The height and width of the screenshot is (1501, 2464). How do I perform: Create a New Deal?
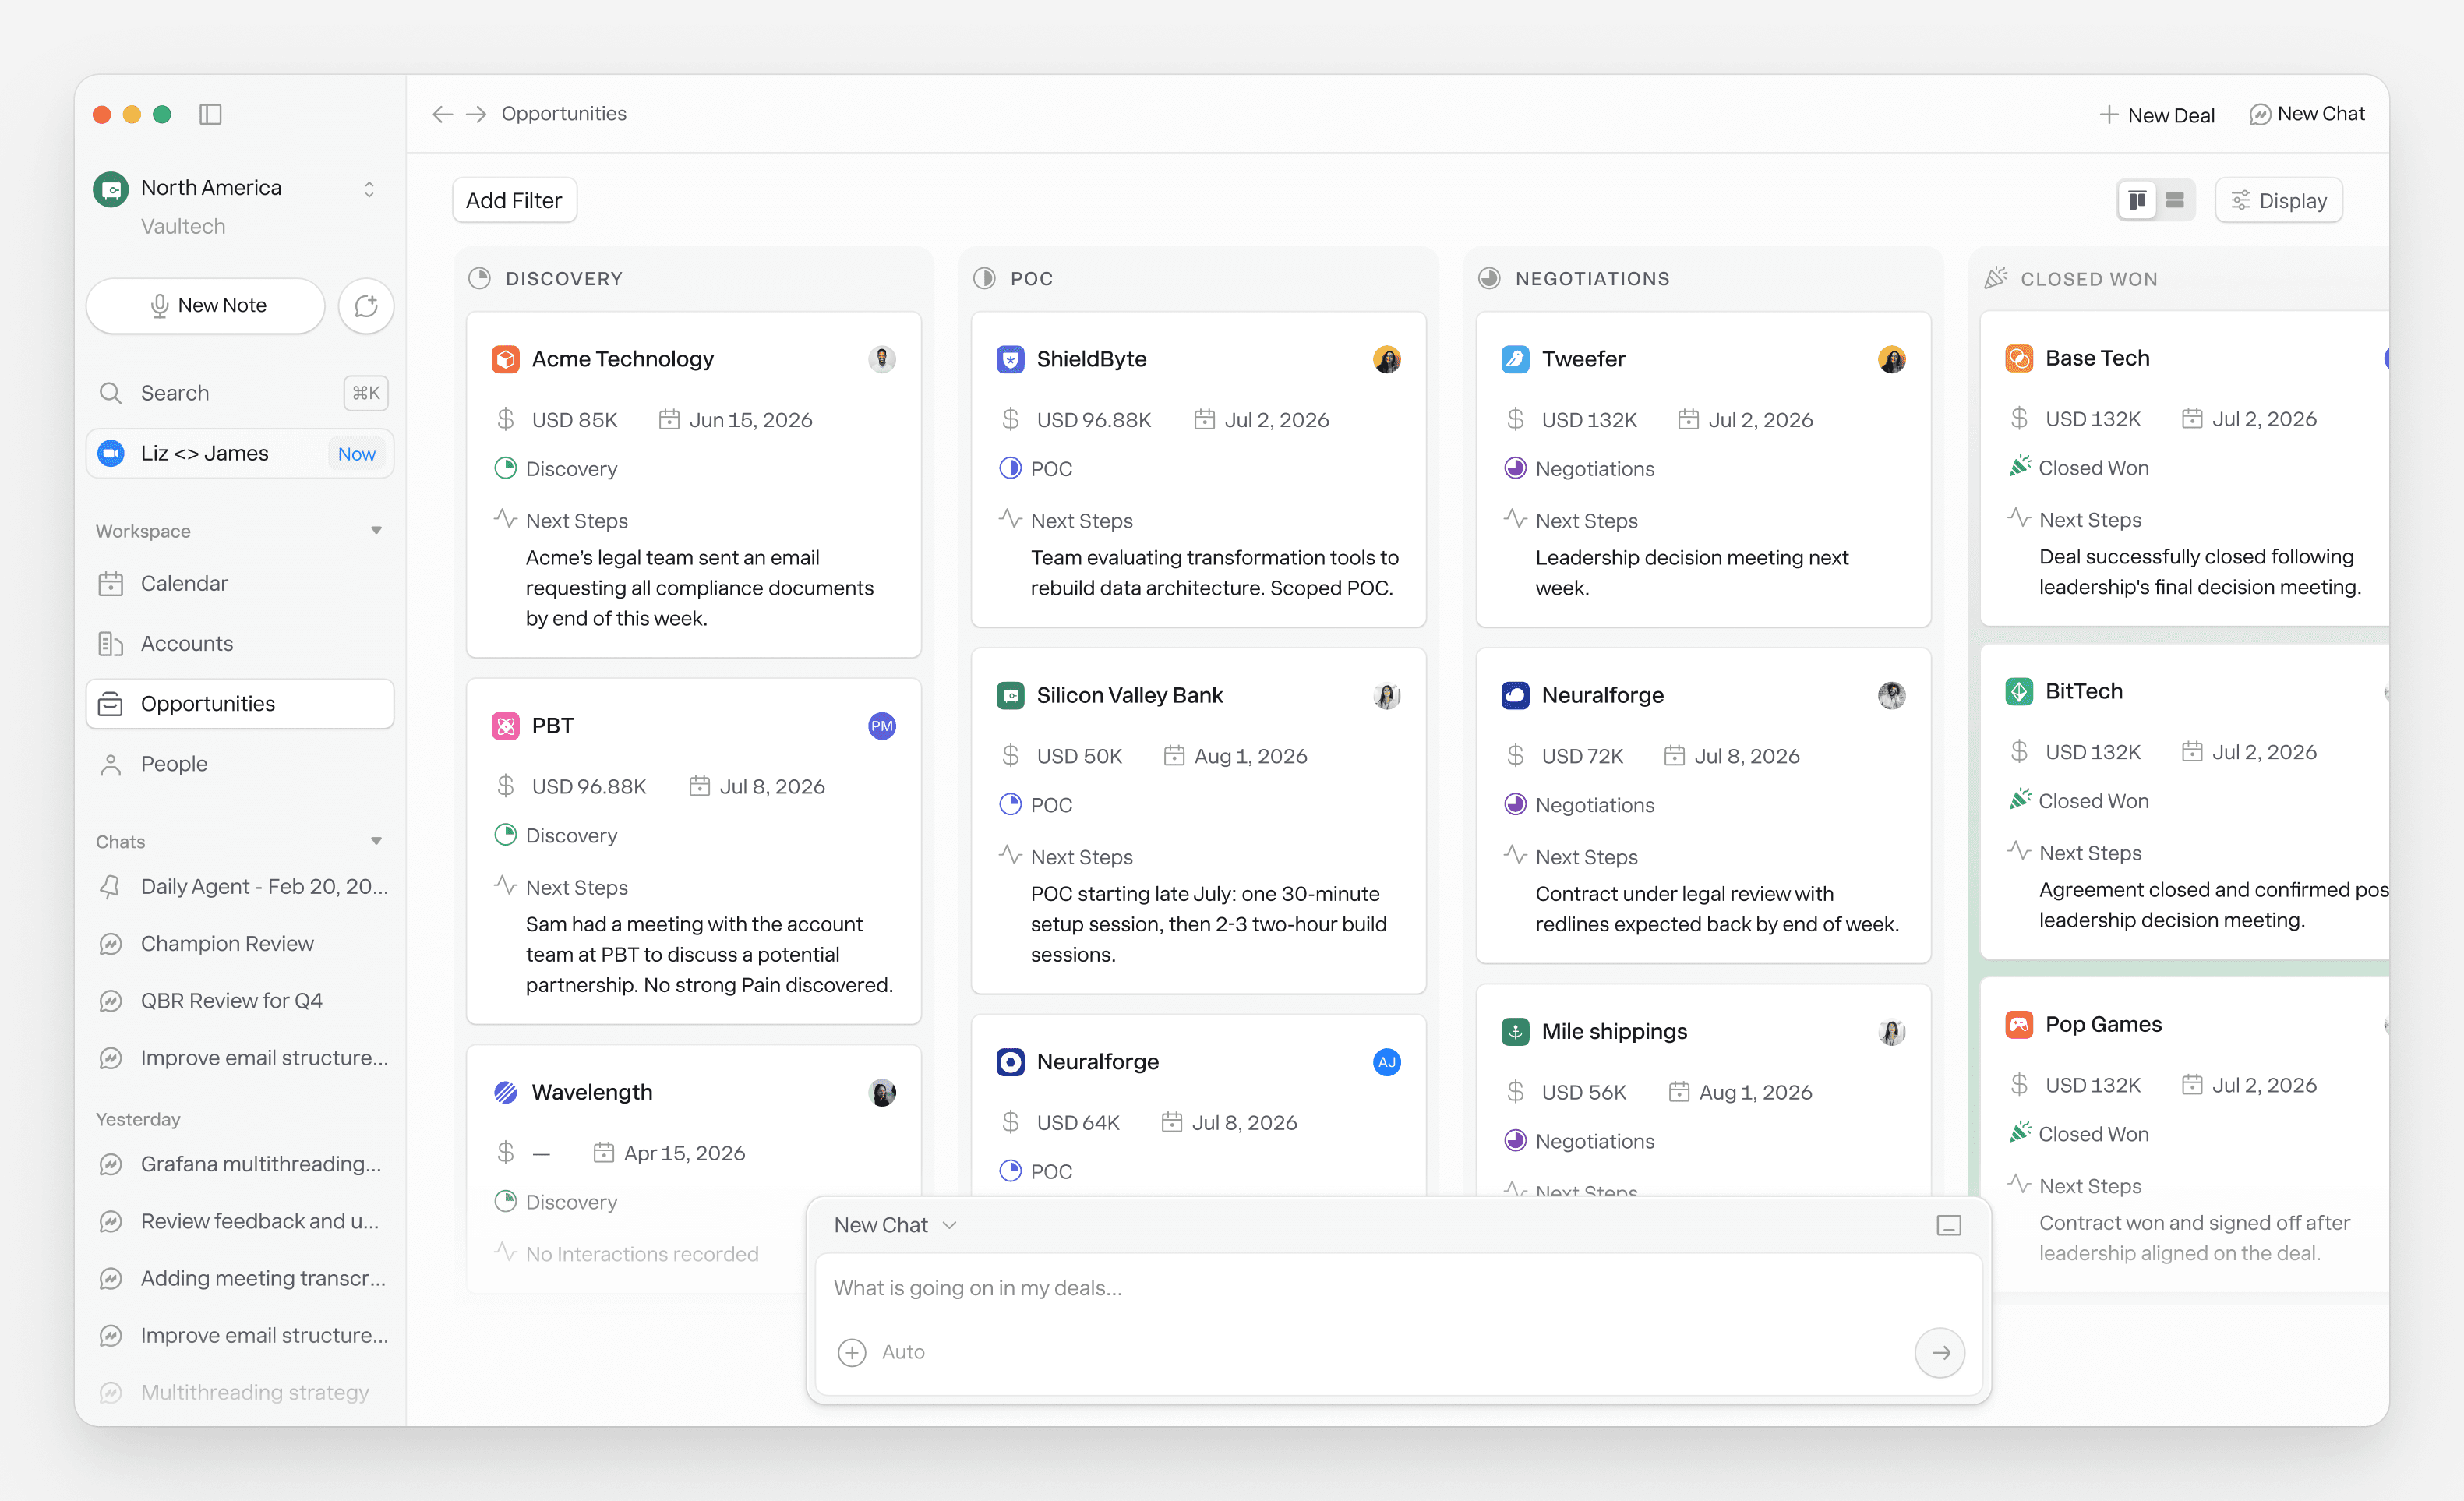point(2157,114)
